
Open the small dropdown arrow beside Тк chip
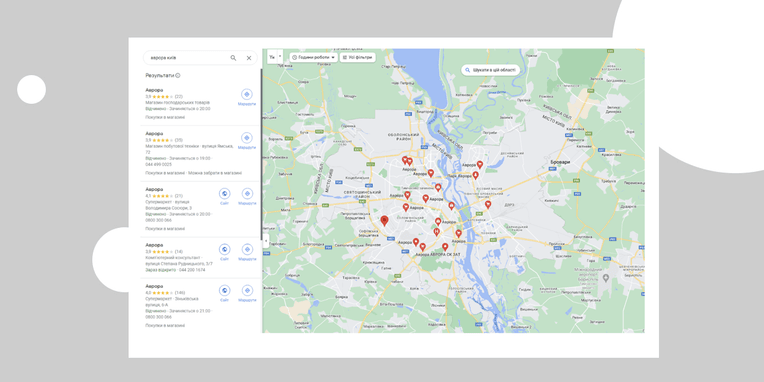(x=280, y=57)
